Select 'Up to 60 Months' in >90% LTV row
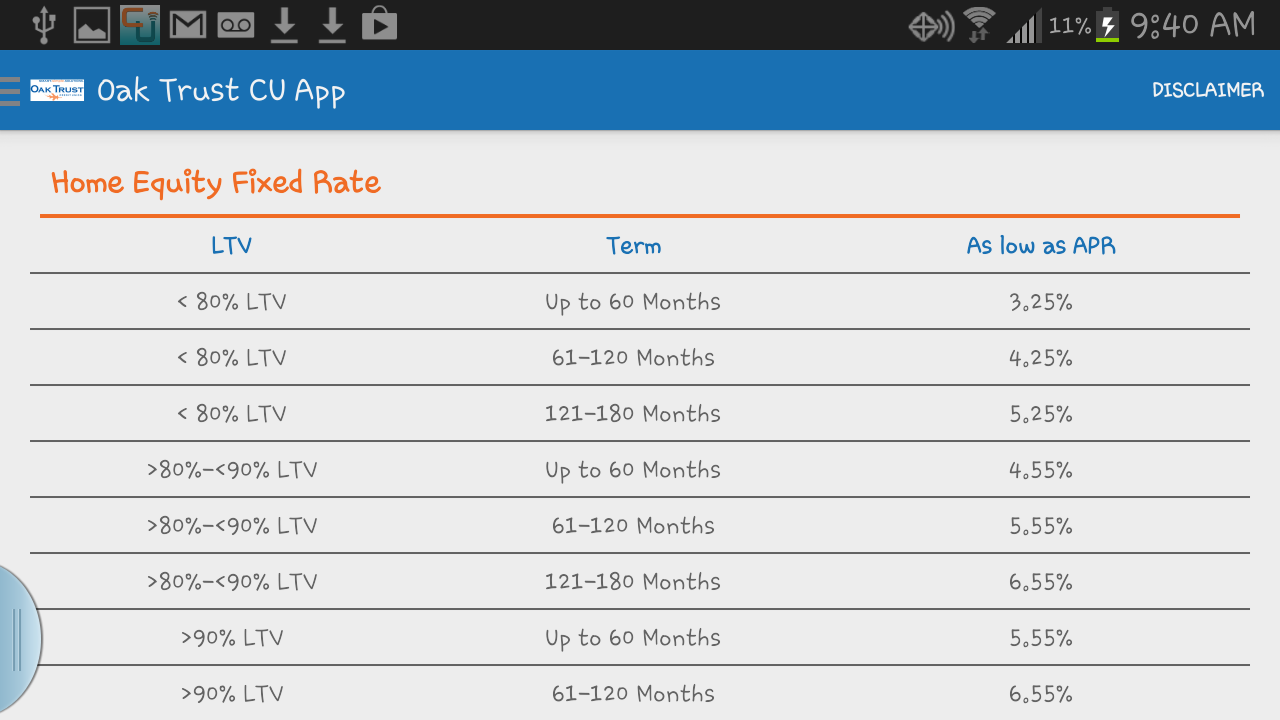This screenshot has height=720, width=1280. pyautogui.click(x=633, y=638)
